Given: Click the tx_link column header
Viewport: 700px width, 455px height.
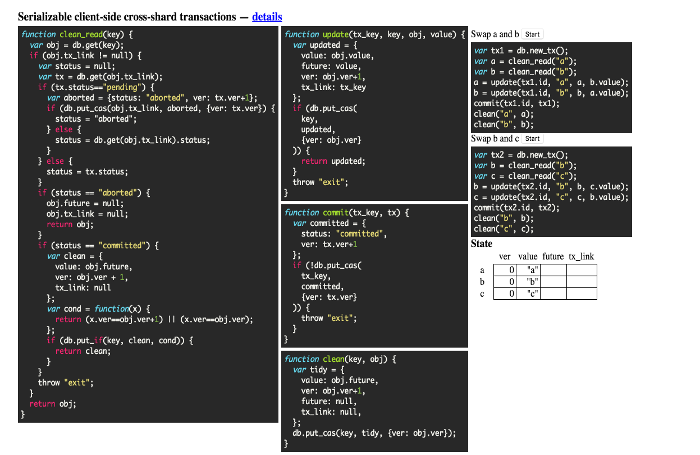Looking at the screenshot, I should point(582,257).
